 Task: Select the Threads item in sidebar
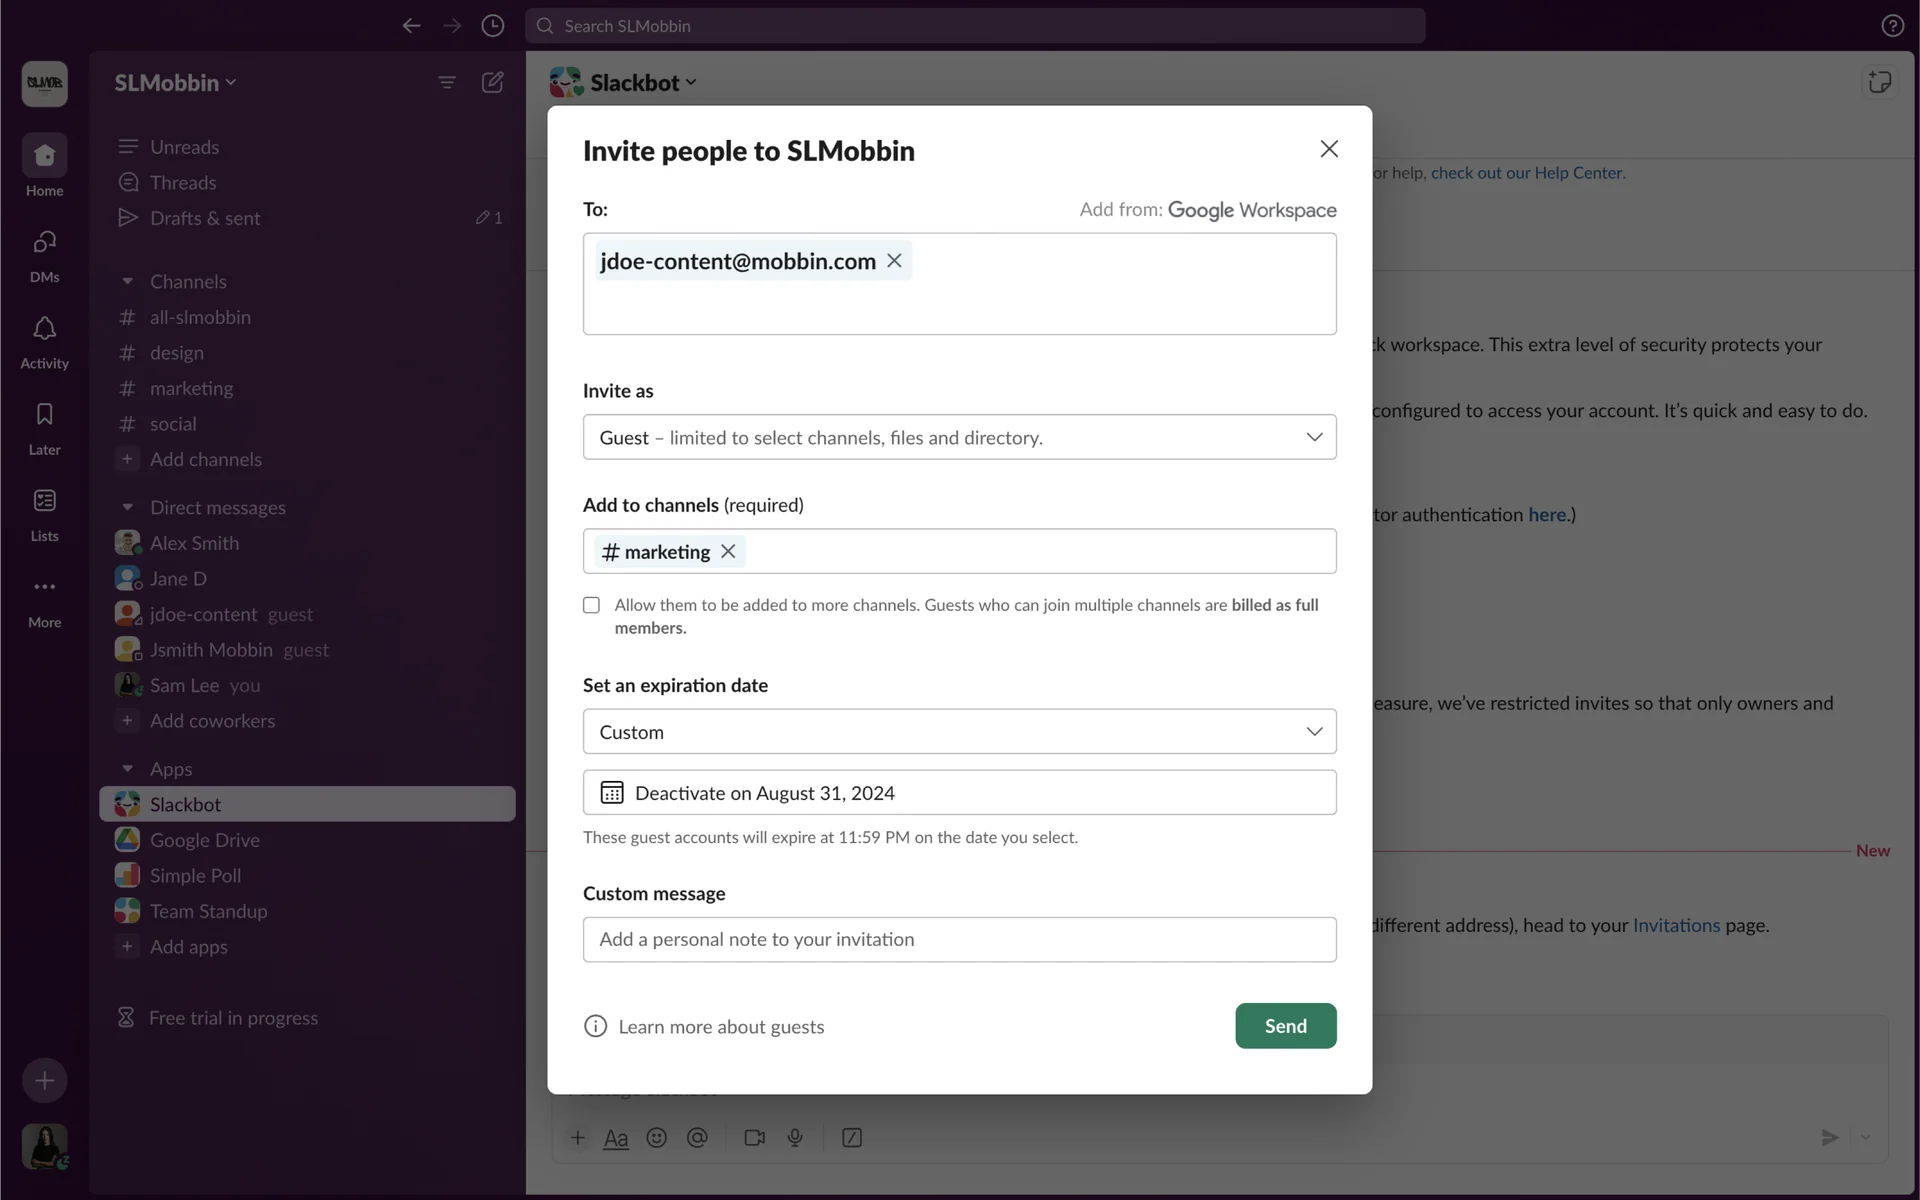[183, 182]
